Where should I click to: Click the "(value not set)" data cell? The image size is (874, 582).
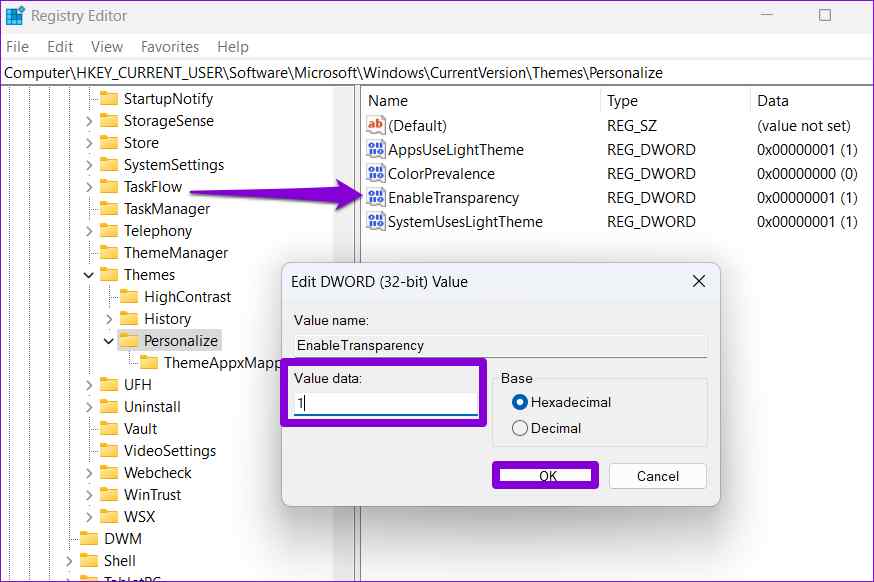point(803,126)
